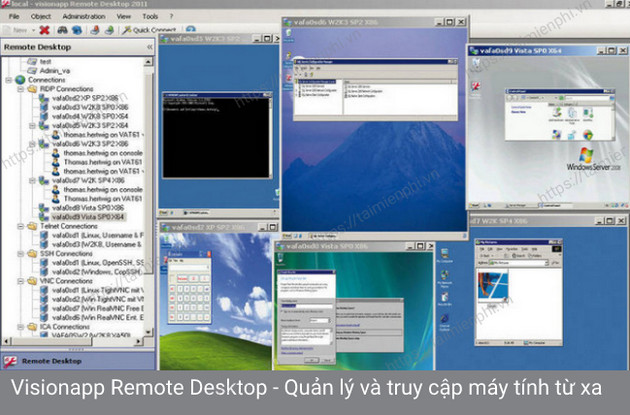Open the View menu
This screenshot has width=630, height=415.
123,16
